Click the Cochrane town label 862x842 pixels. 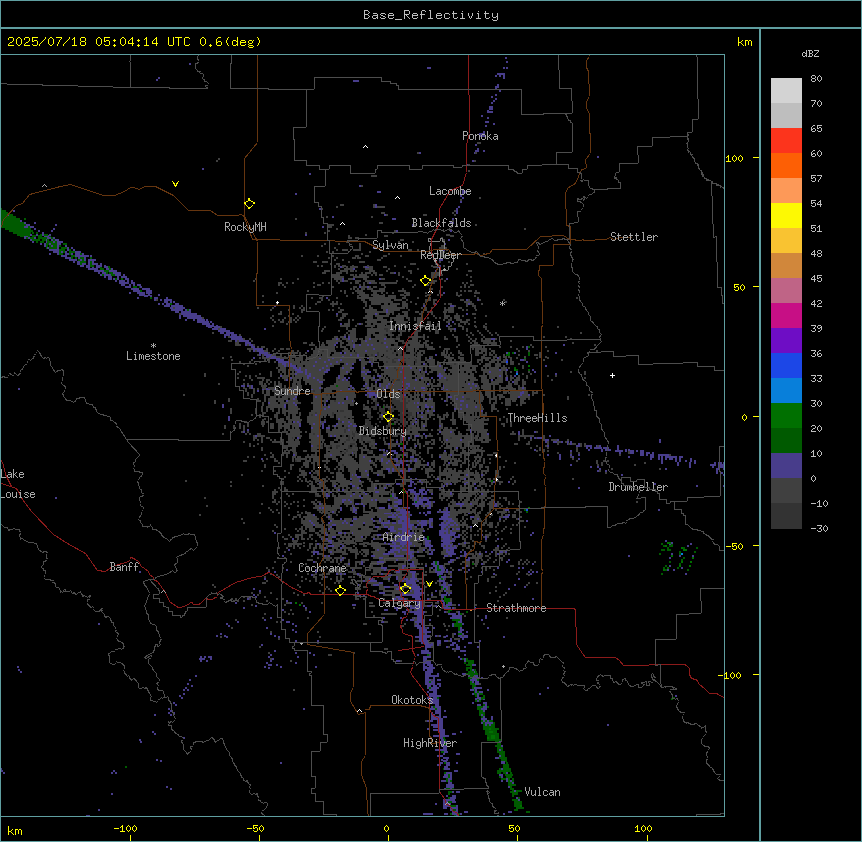click(x=322, y=568)
